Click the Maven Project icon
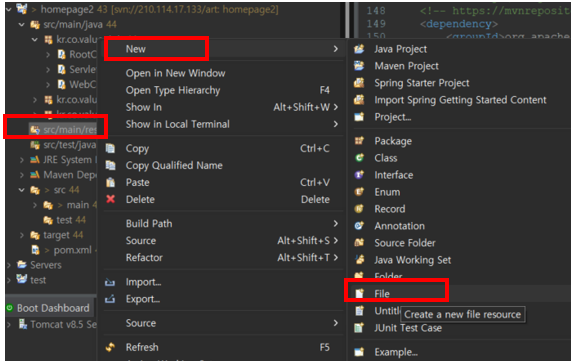The width and height of the screenshot is (571, 361). 359,66
